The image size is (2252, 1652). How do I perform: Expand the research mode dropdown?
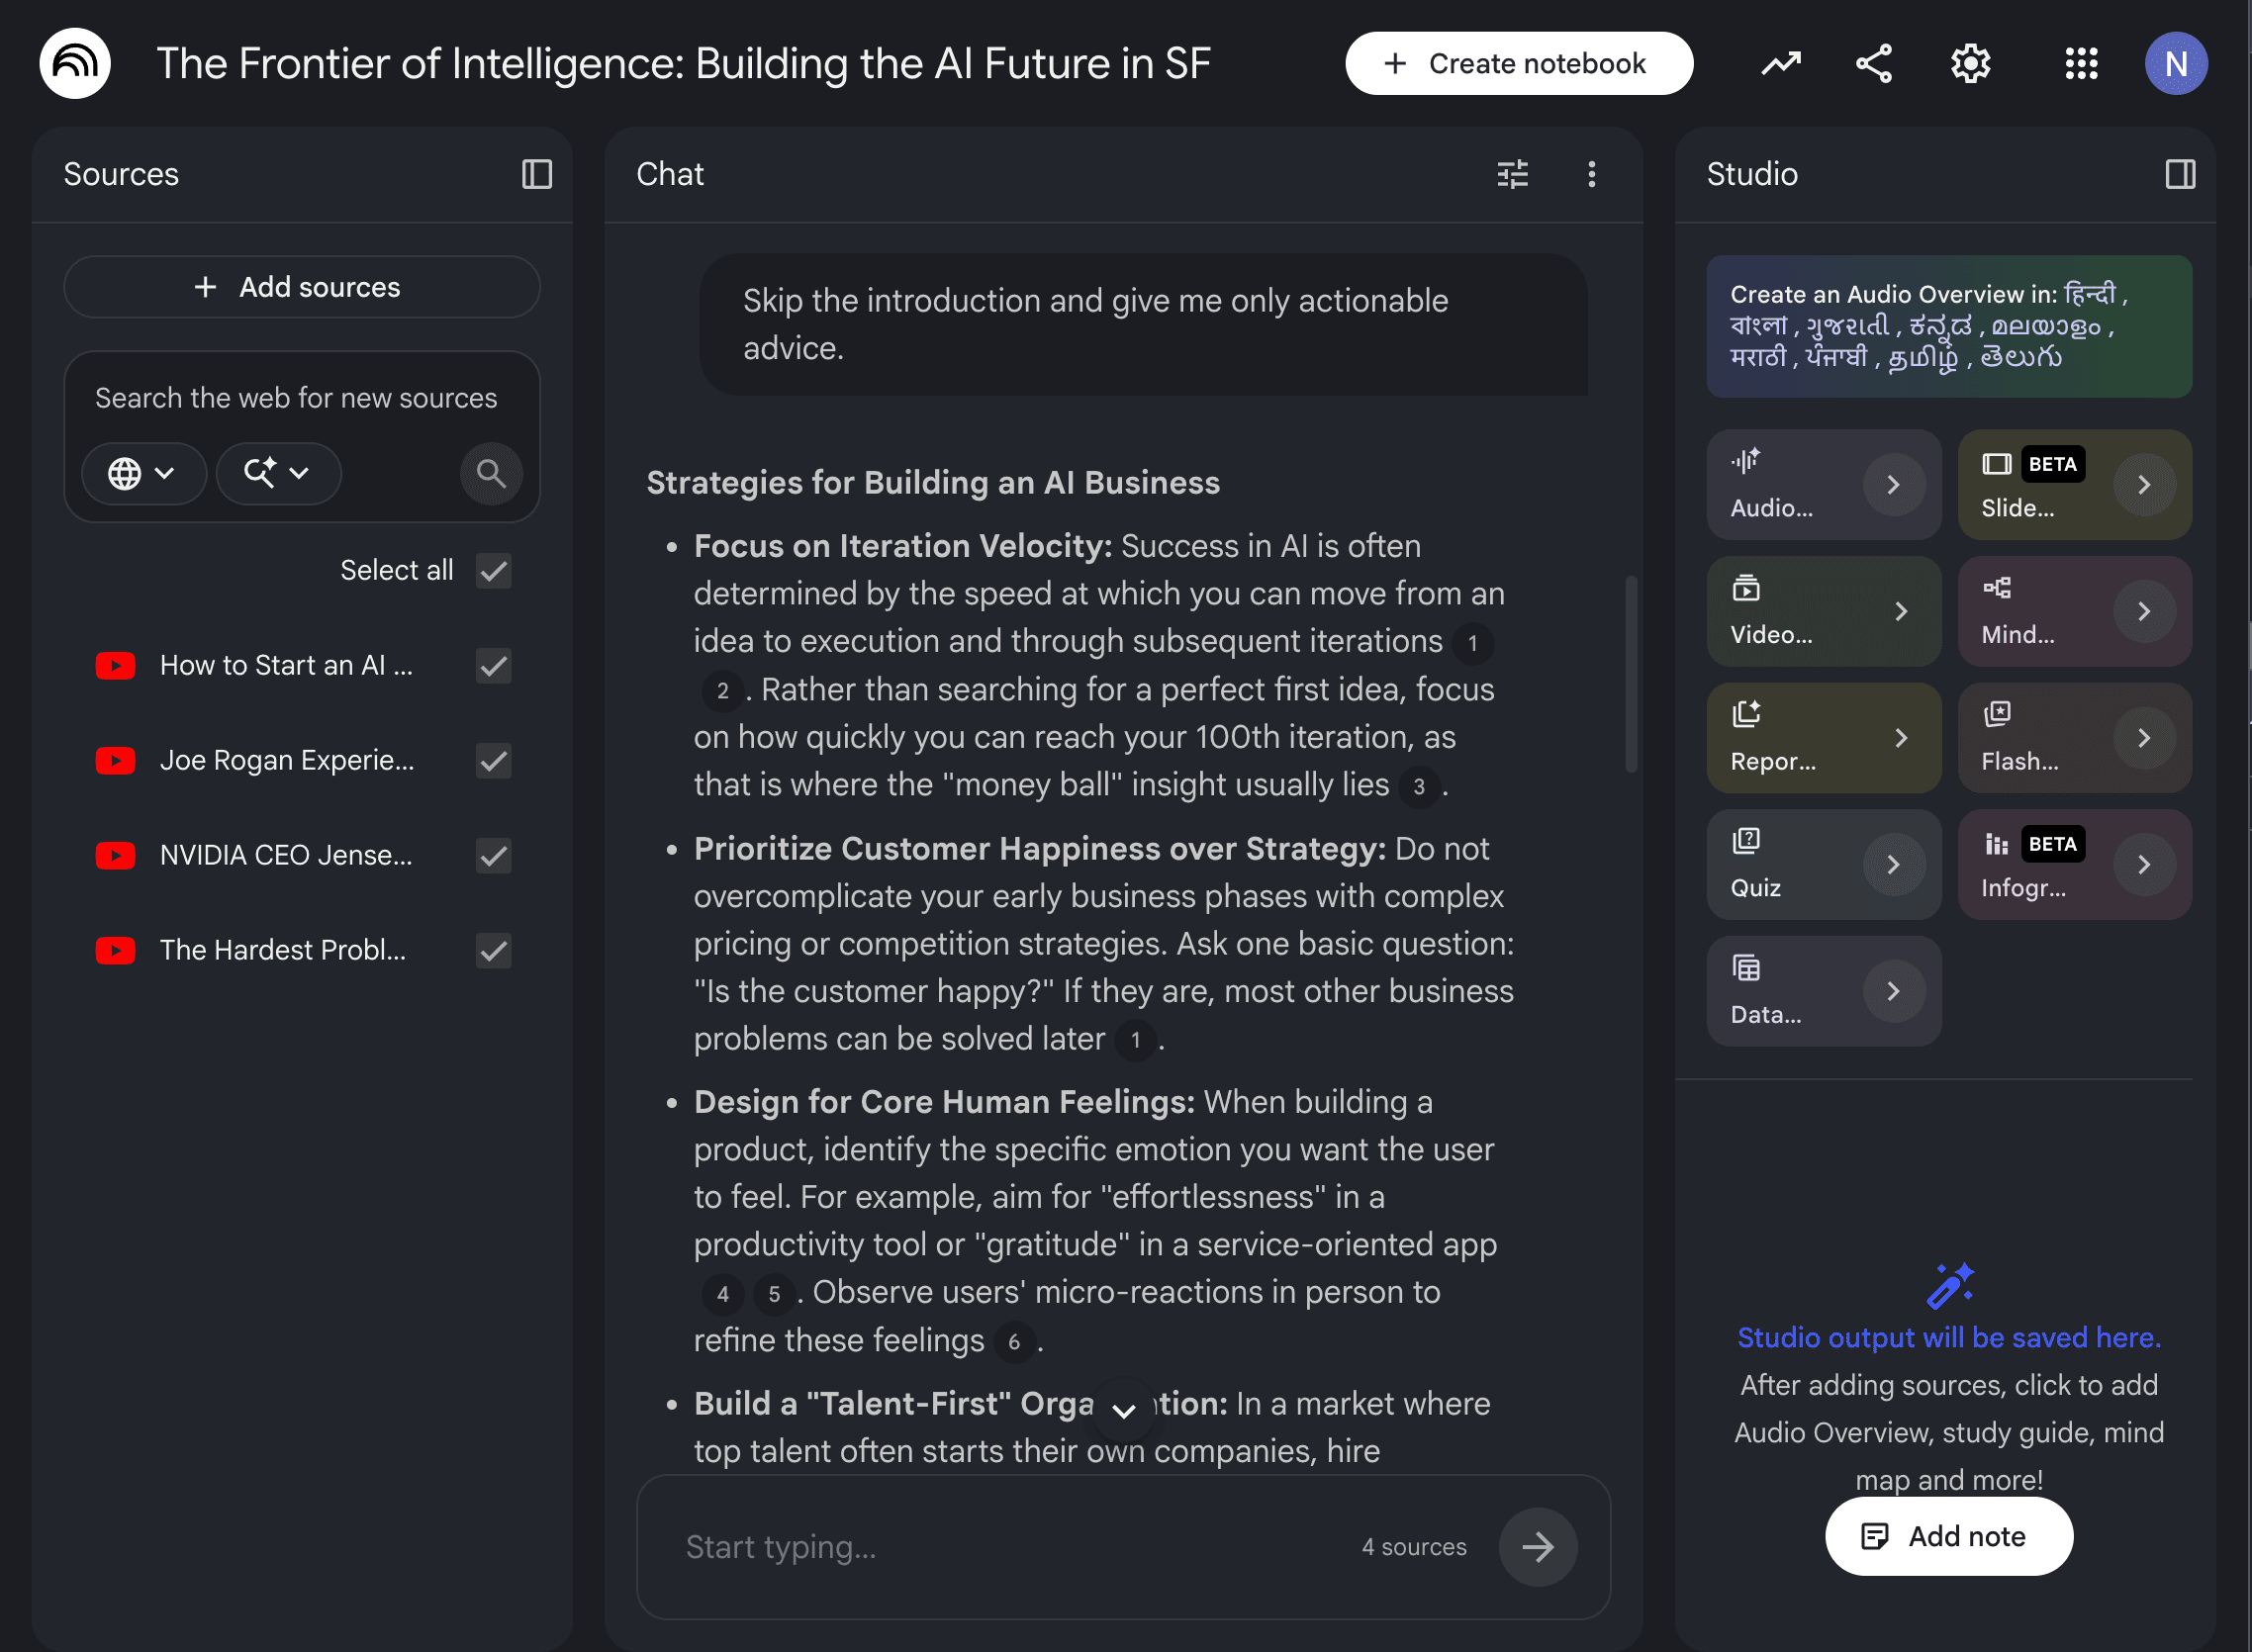278,473
